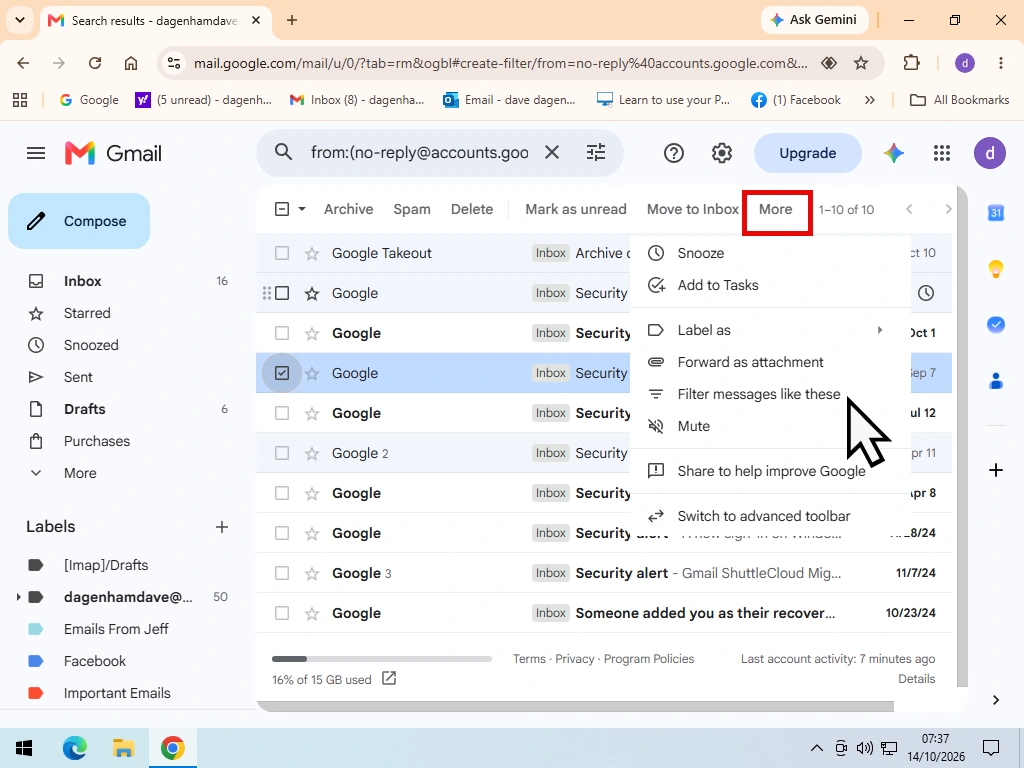Open the Google apps grid icon

pyautogui.click(x=942, y=153)
